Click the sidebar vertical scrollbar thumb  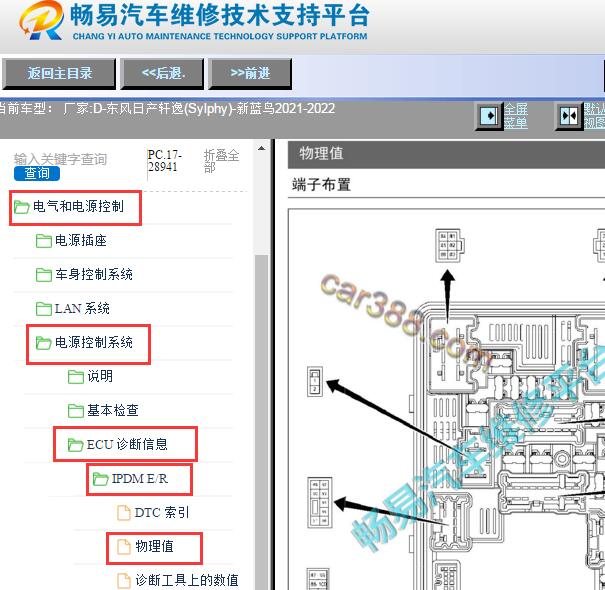(x=262, y=421)
